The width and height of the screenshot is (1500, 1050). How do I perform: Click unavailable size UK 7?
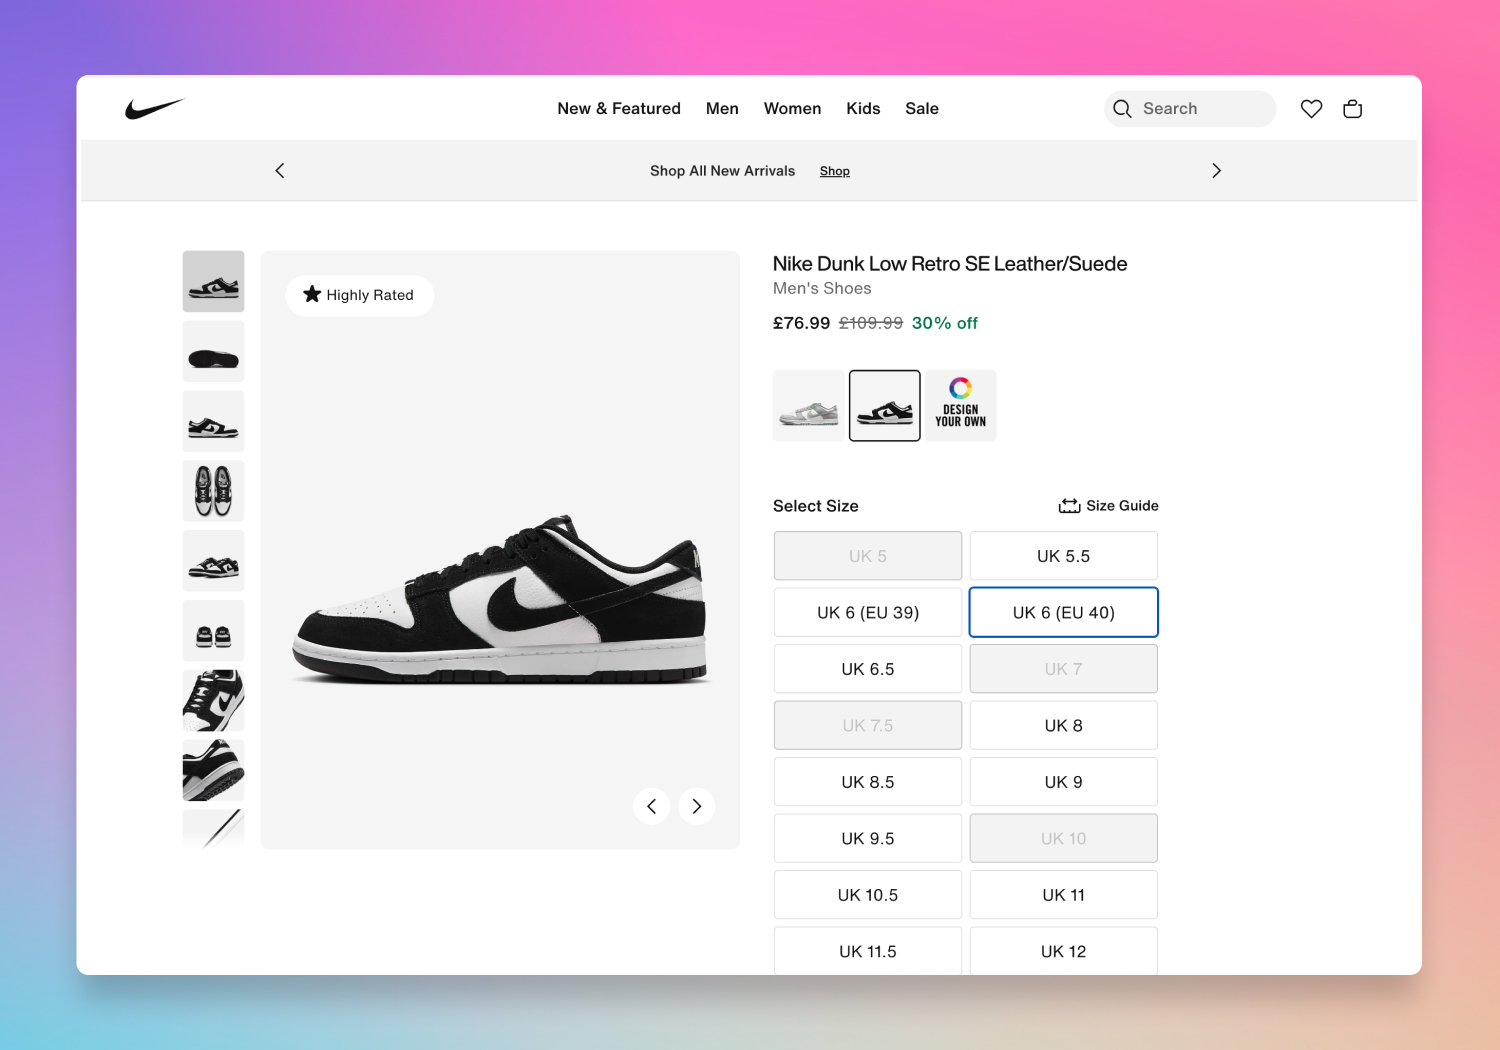pos(1064,669)
